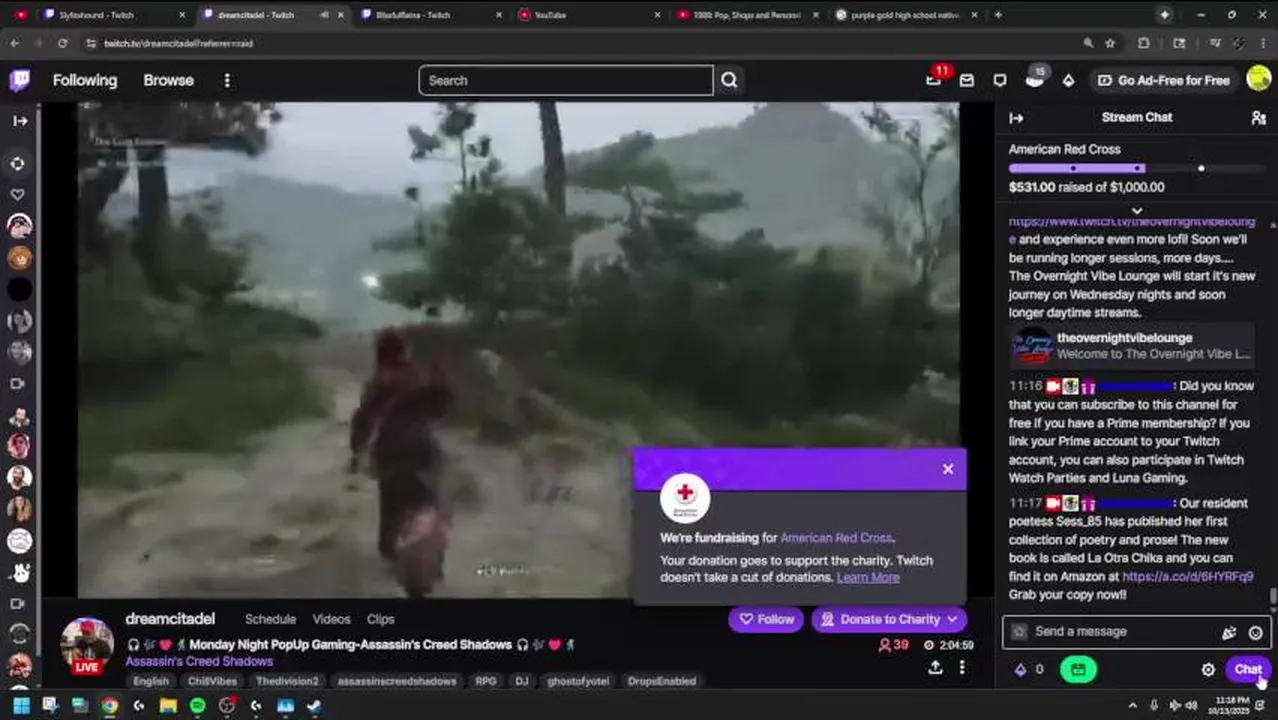Open the channel points balance icon
The width and height of the screenshot is (1278, 720).
tap(1029, 670)
